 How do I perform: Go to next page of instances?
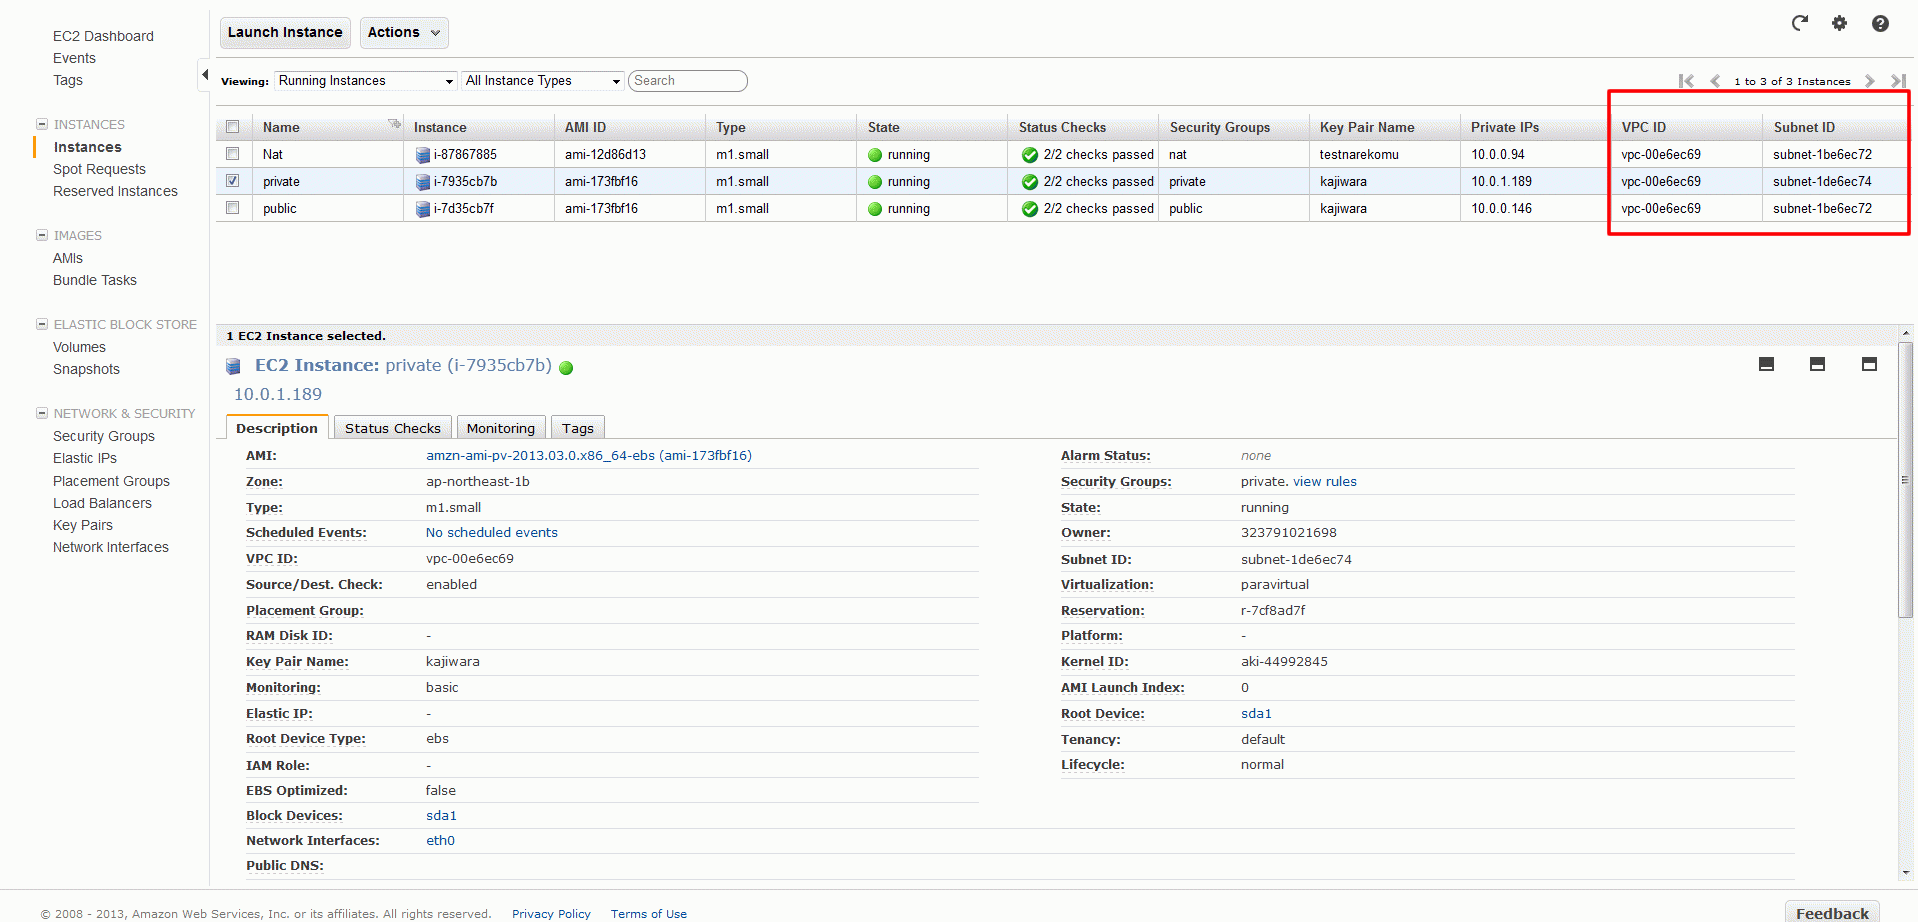tap(1869, 81)
